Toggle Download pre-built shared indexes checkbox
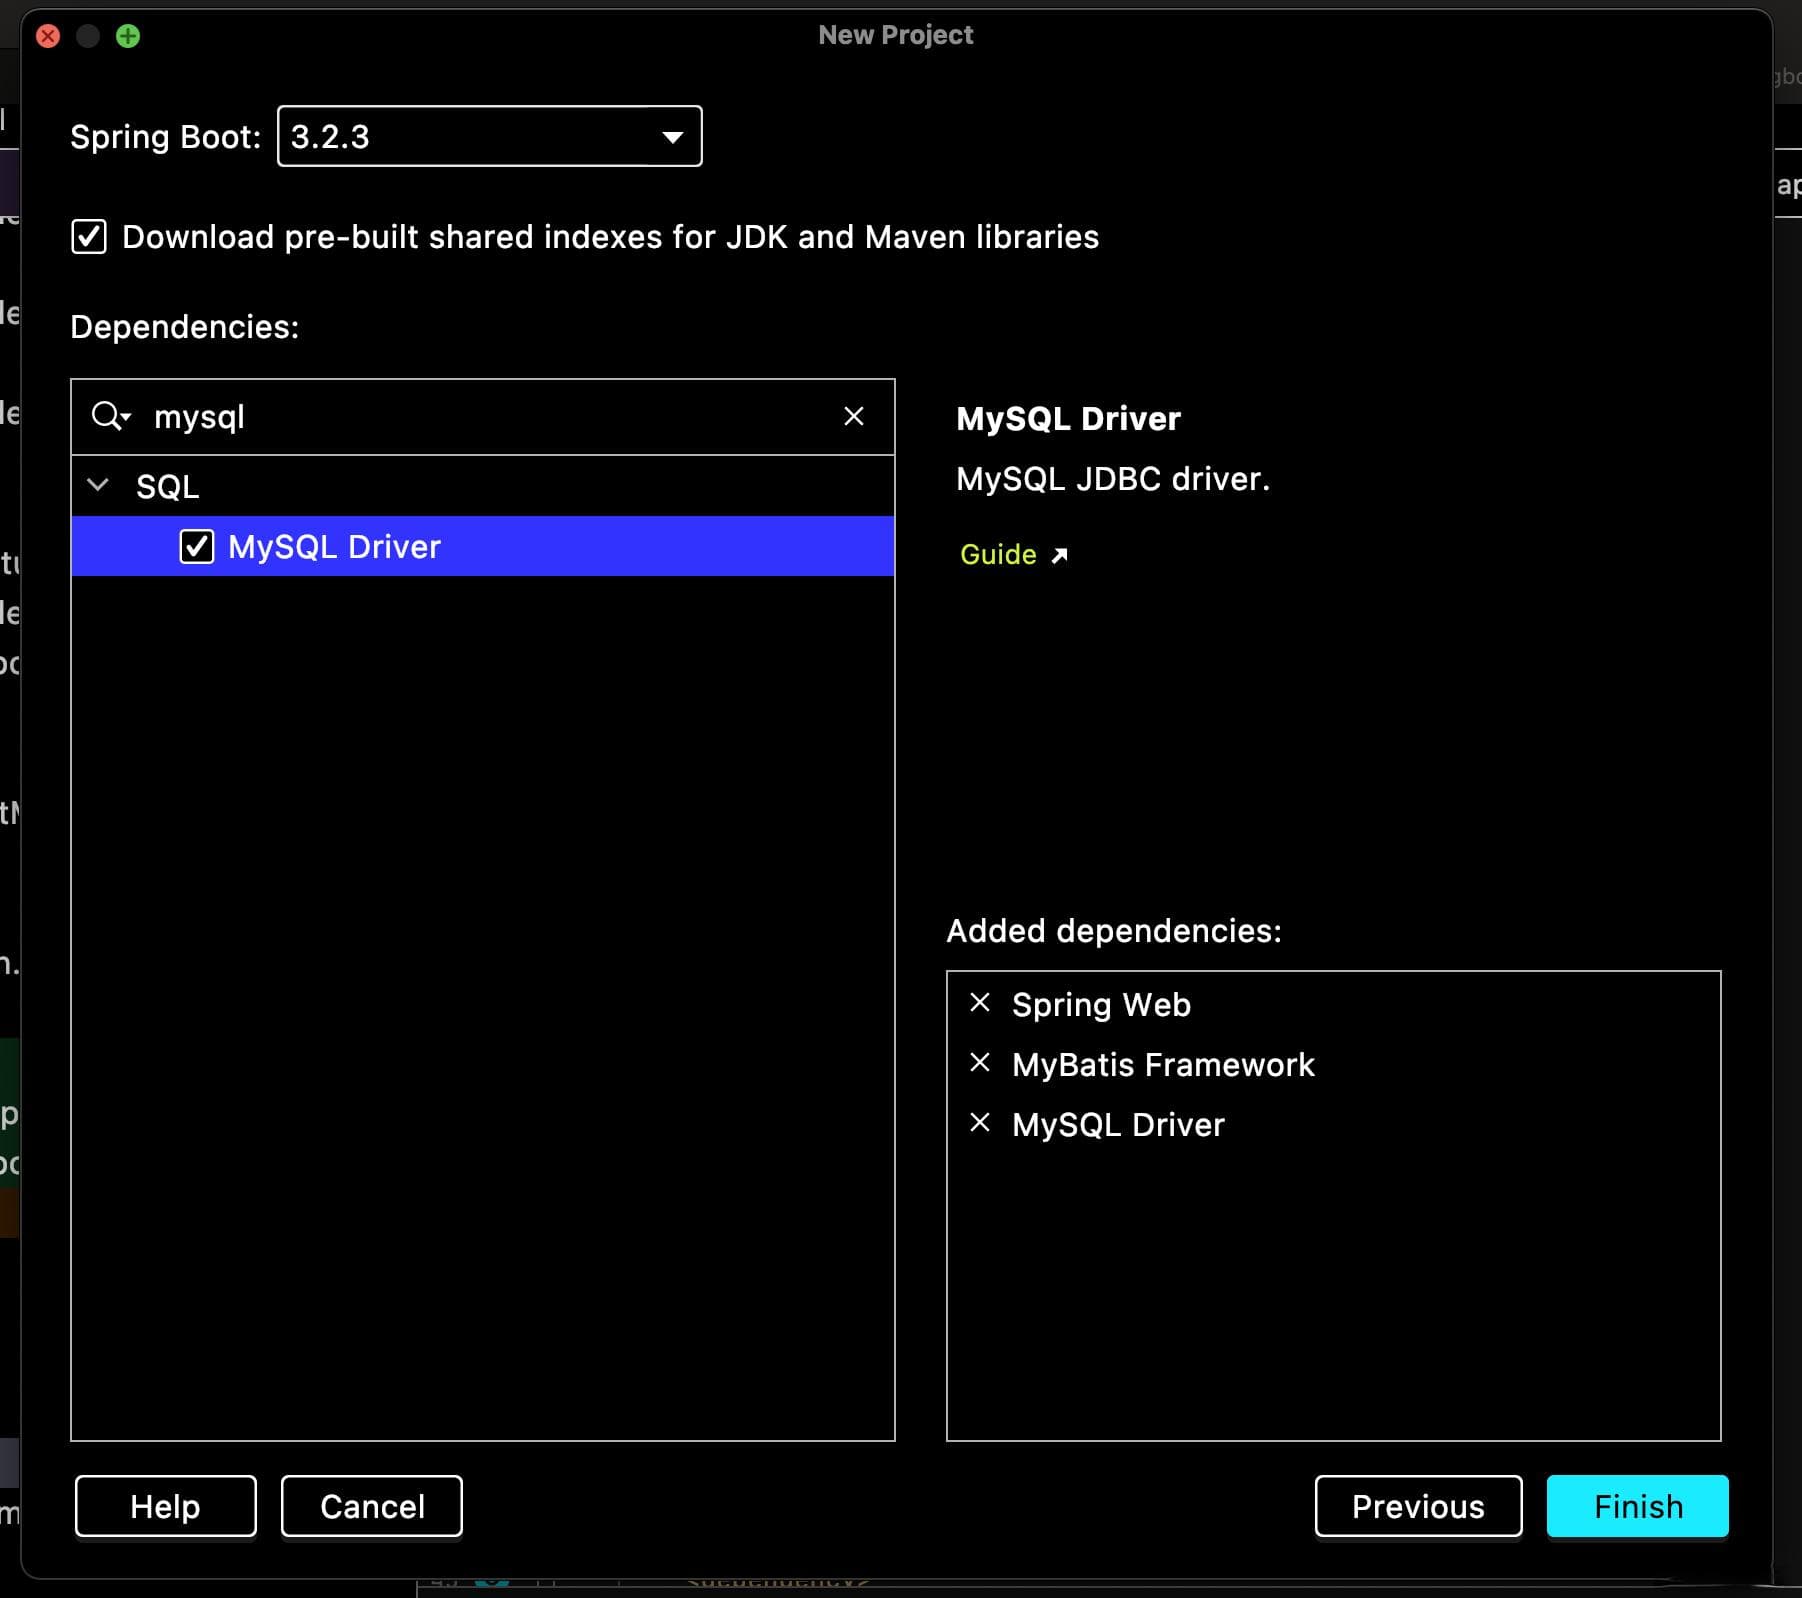Viewport: 1802px width, 1598px height. 89,237
